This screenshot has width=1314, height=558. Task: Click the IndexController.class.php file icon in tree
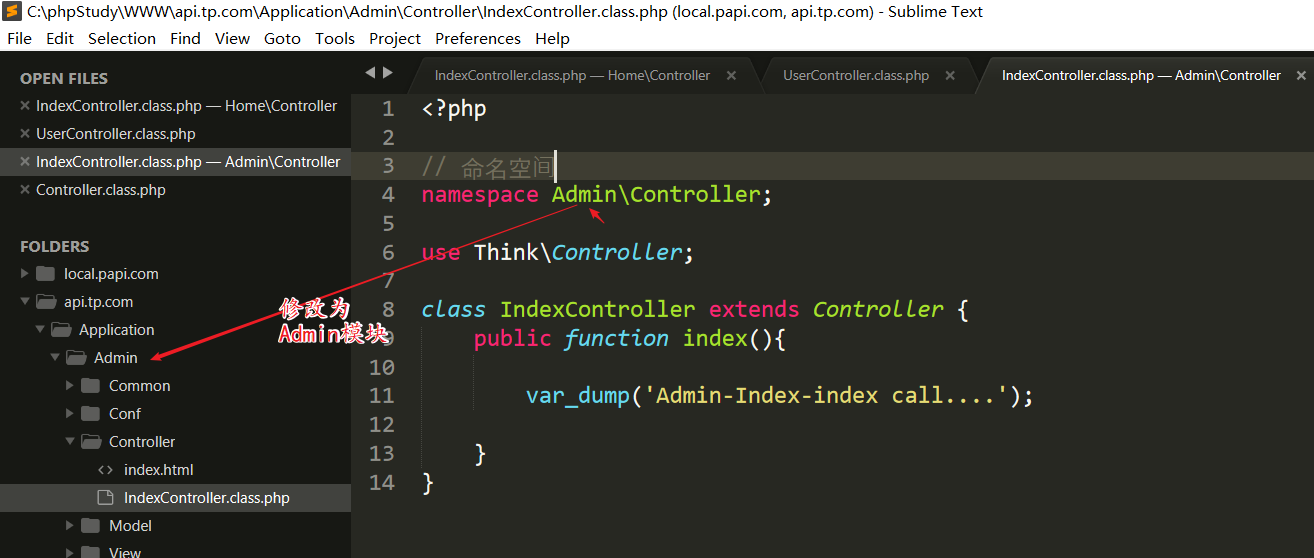(104, 498)
